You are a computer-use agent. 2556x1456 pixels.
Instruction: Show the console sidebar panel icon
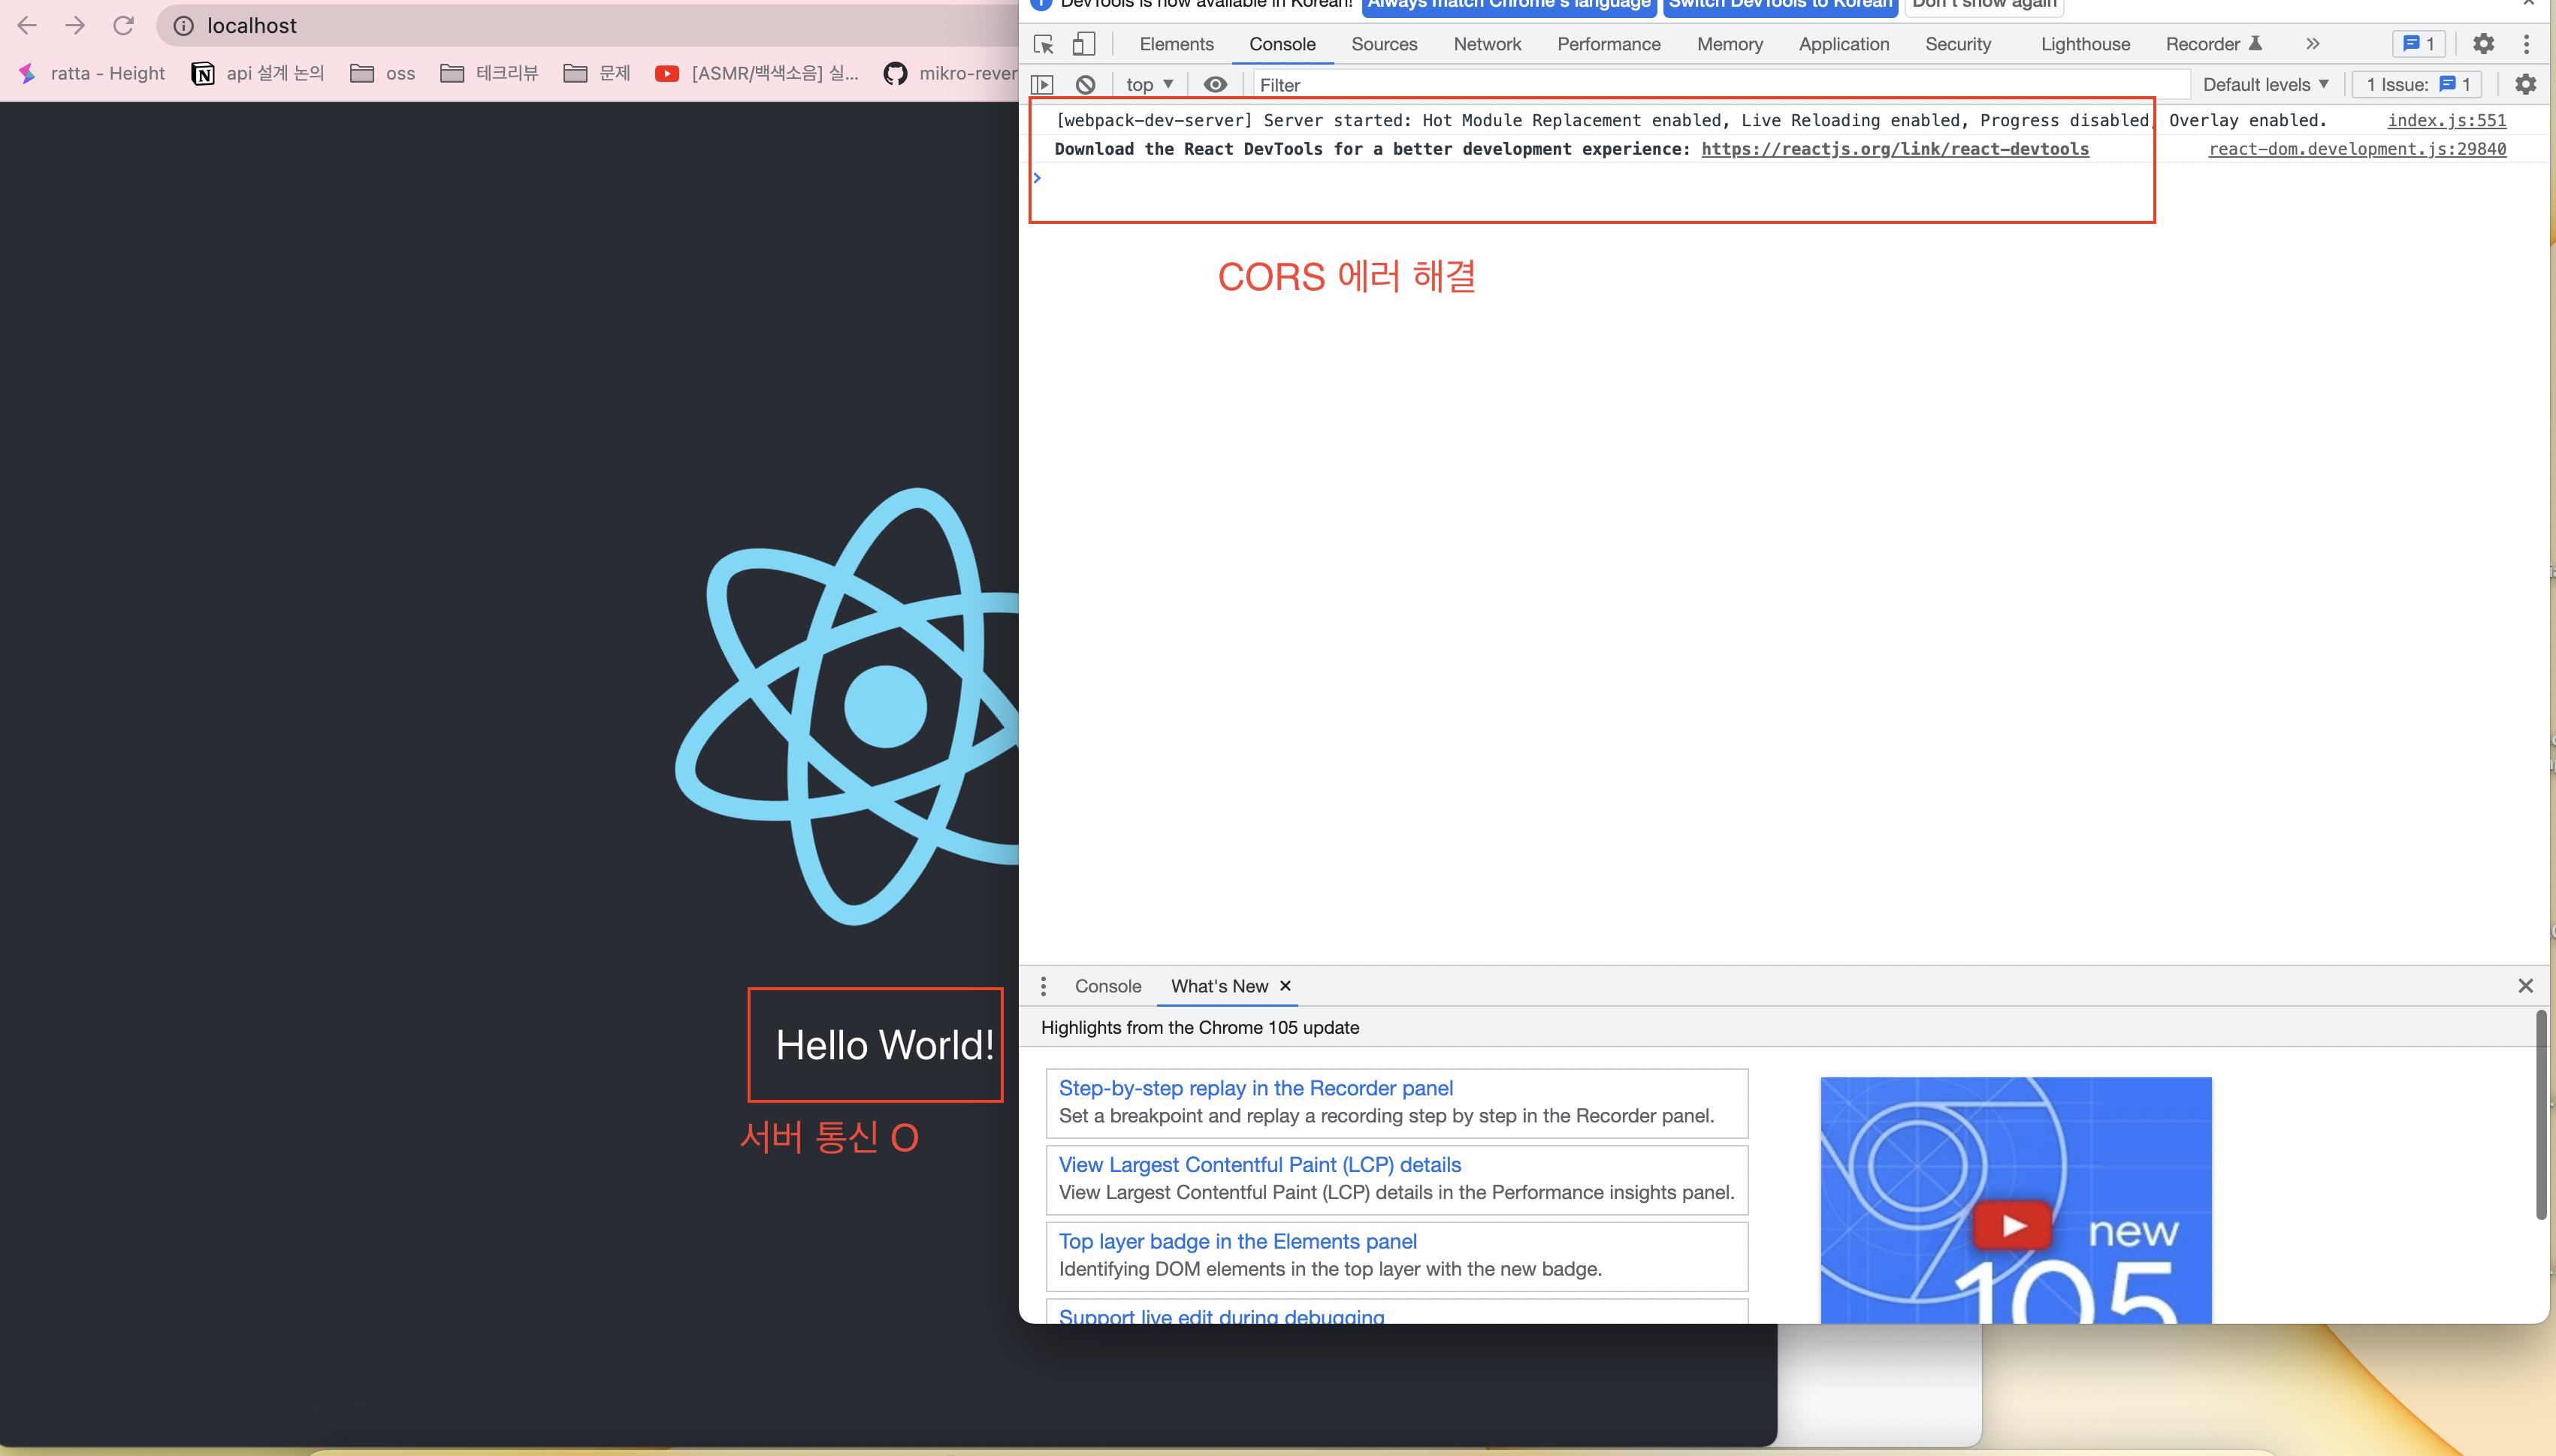[x=1043, y=85]
